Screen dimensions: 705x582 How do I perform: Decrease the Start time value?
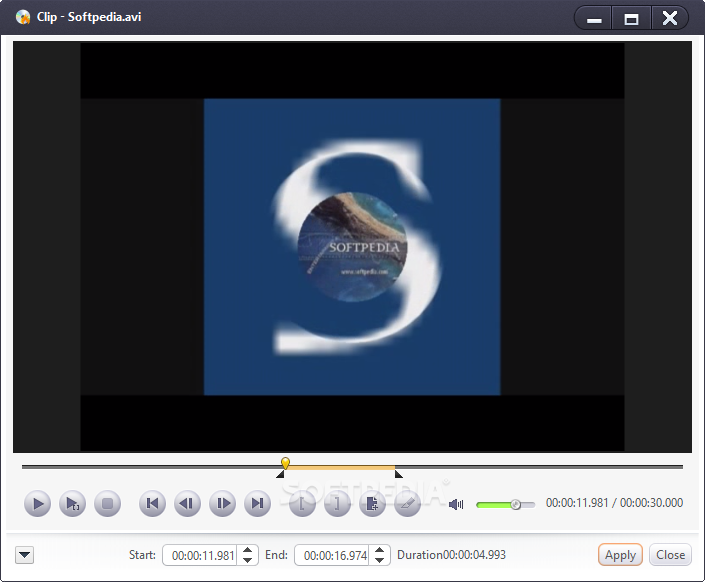[x=247, y=560]
